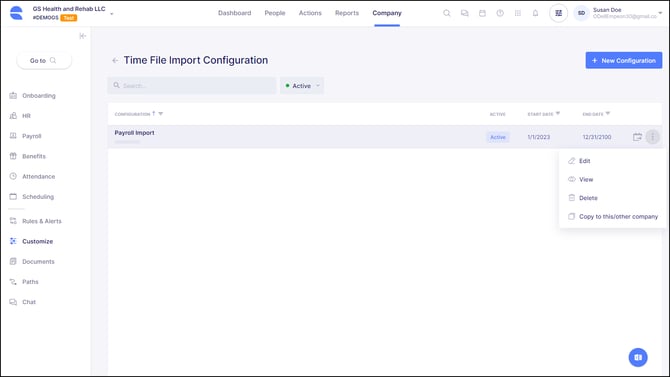
Task: Open the help widget button at bottom right
Action: [x=638, y=357]
